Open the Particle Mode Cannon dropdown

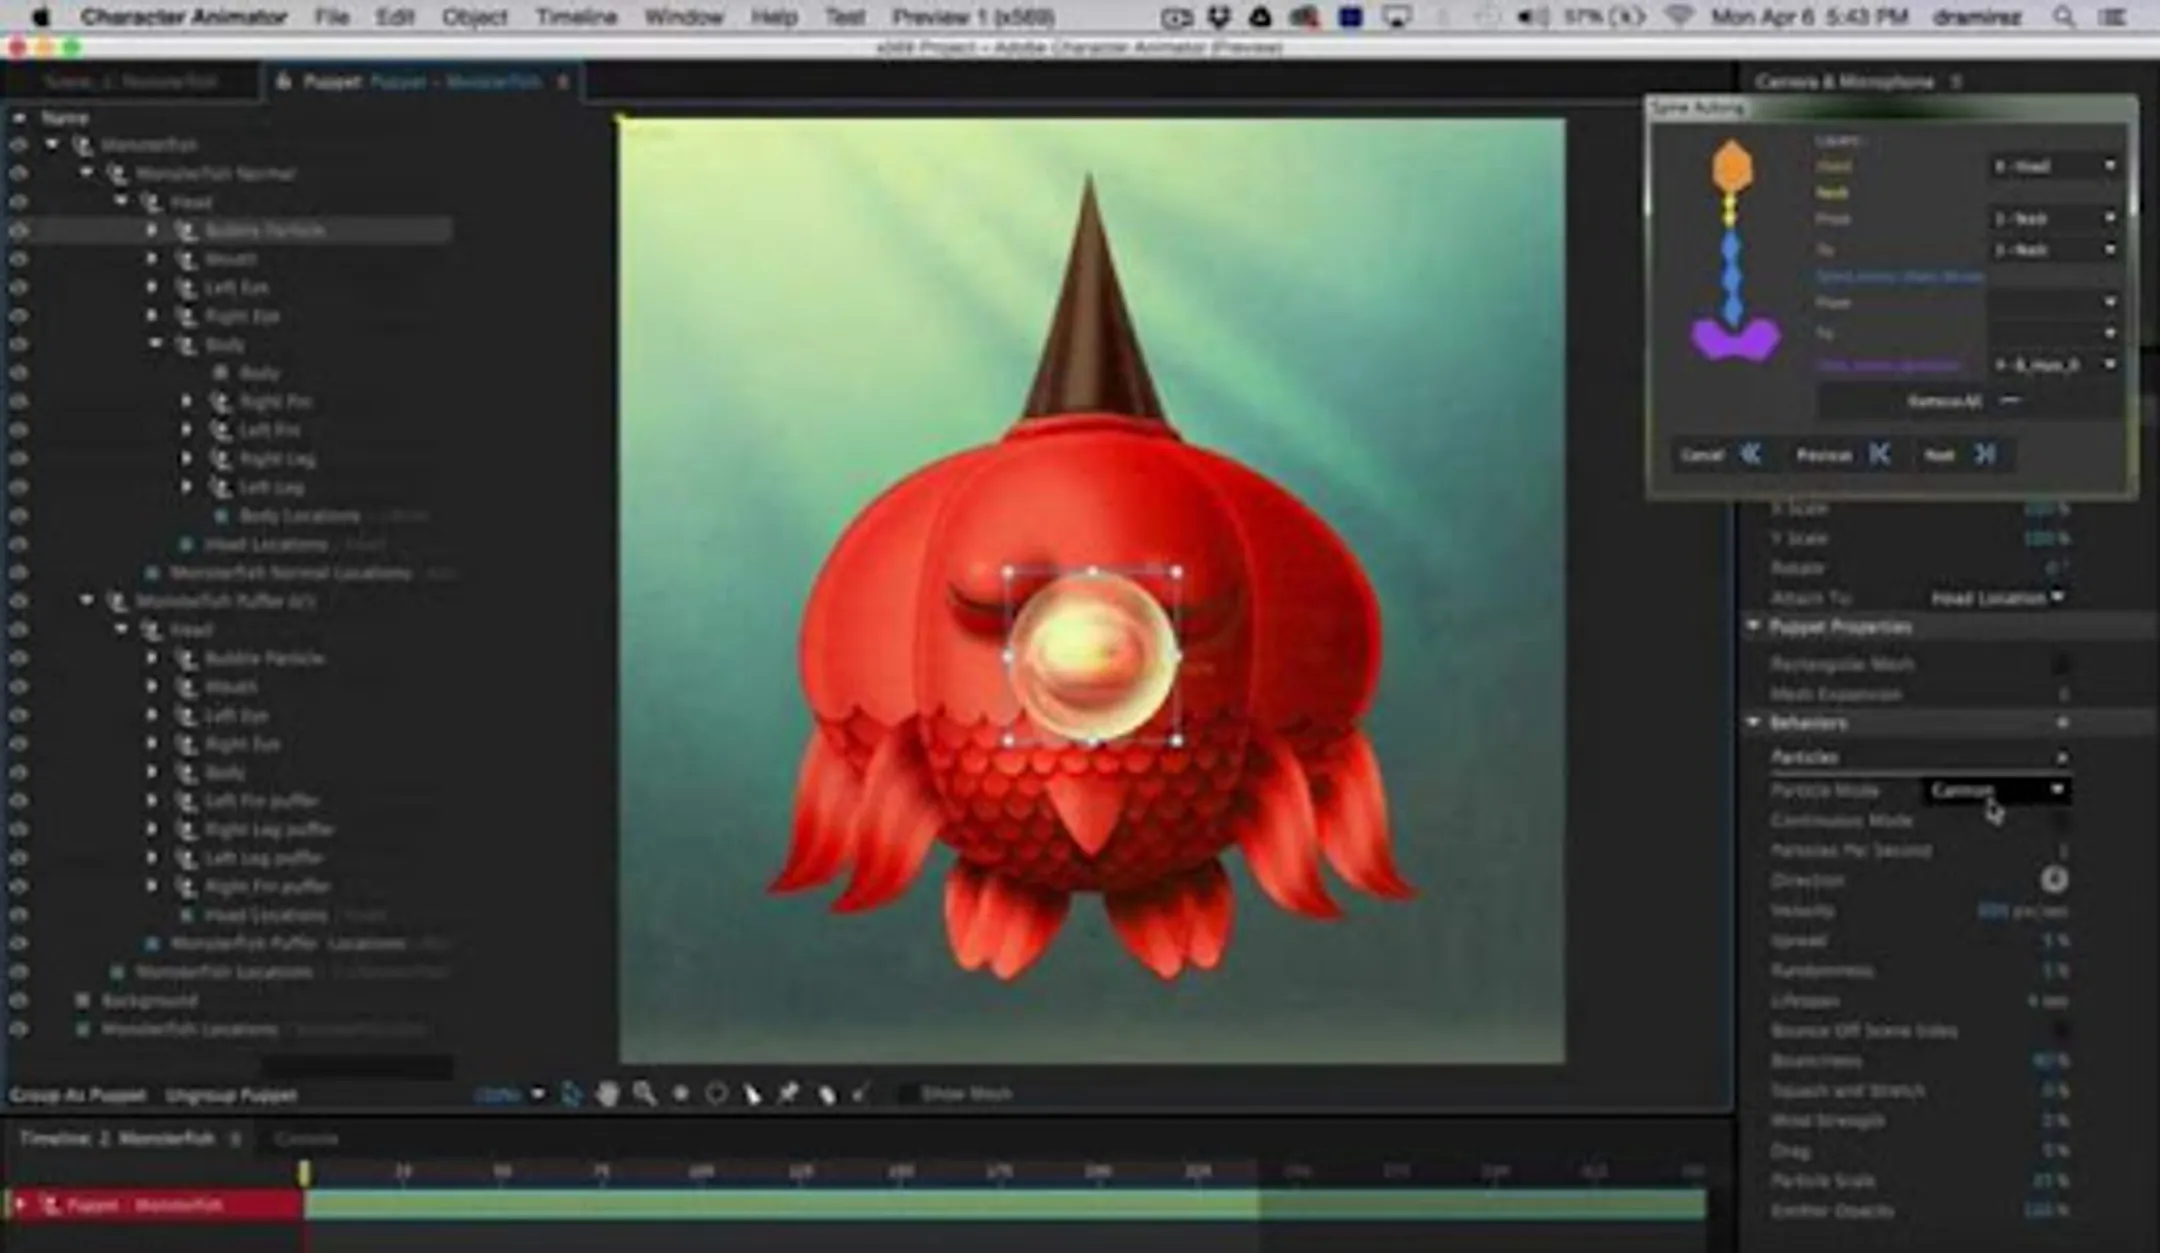[x=1996, y=790]
